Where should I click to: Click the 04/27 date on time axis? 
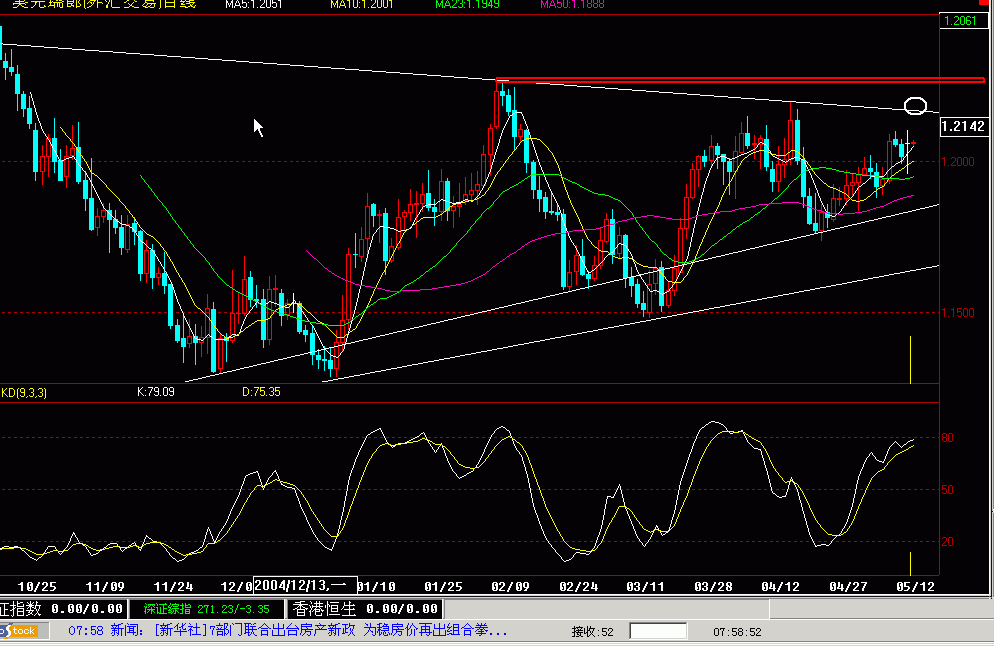click(x=848, y=586)
